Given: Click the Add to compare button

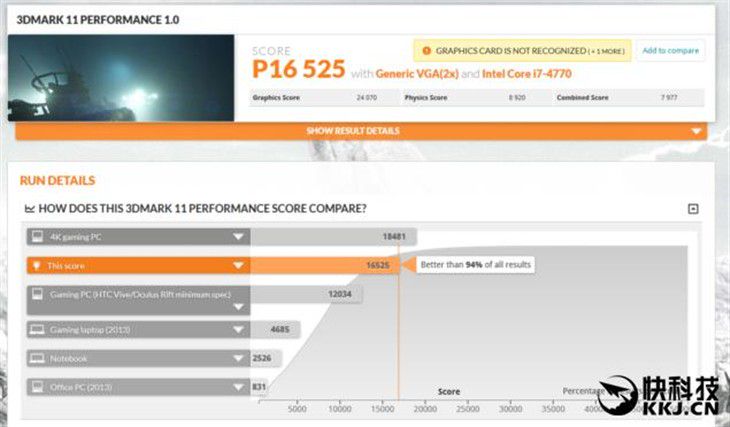Looking at the screenshot, I should point(670,50).
